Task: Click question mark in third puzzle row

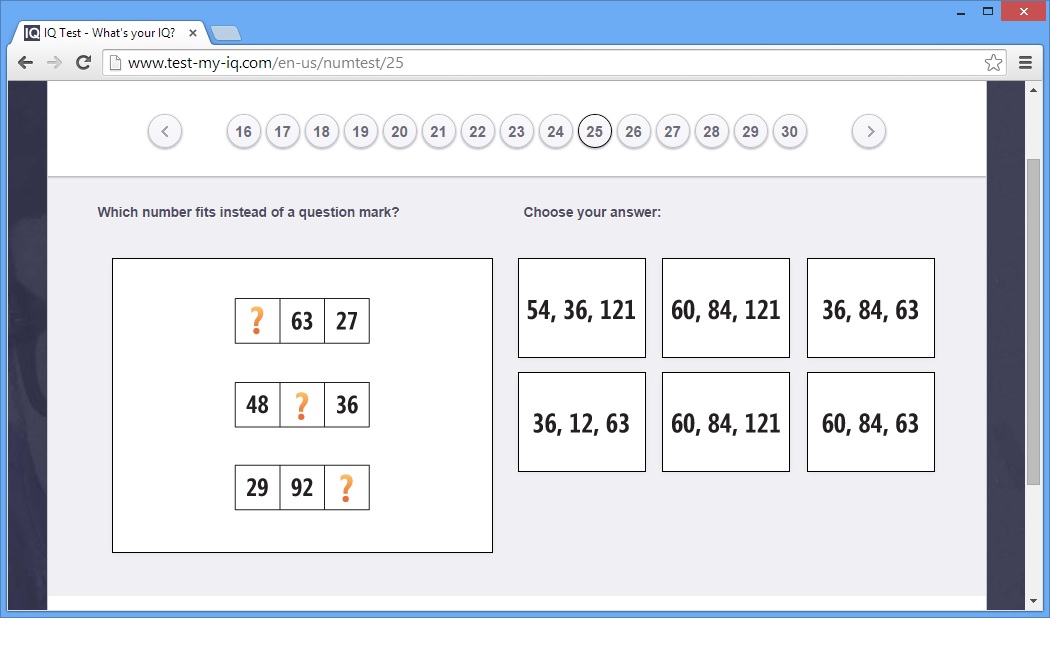Action: pyautogui.click(x=347, y=487)
